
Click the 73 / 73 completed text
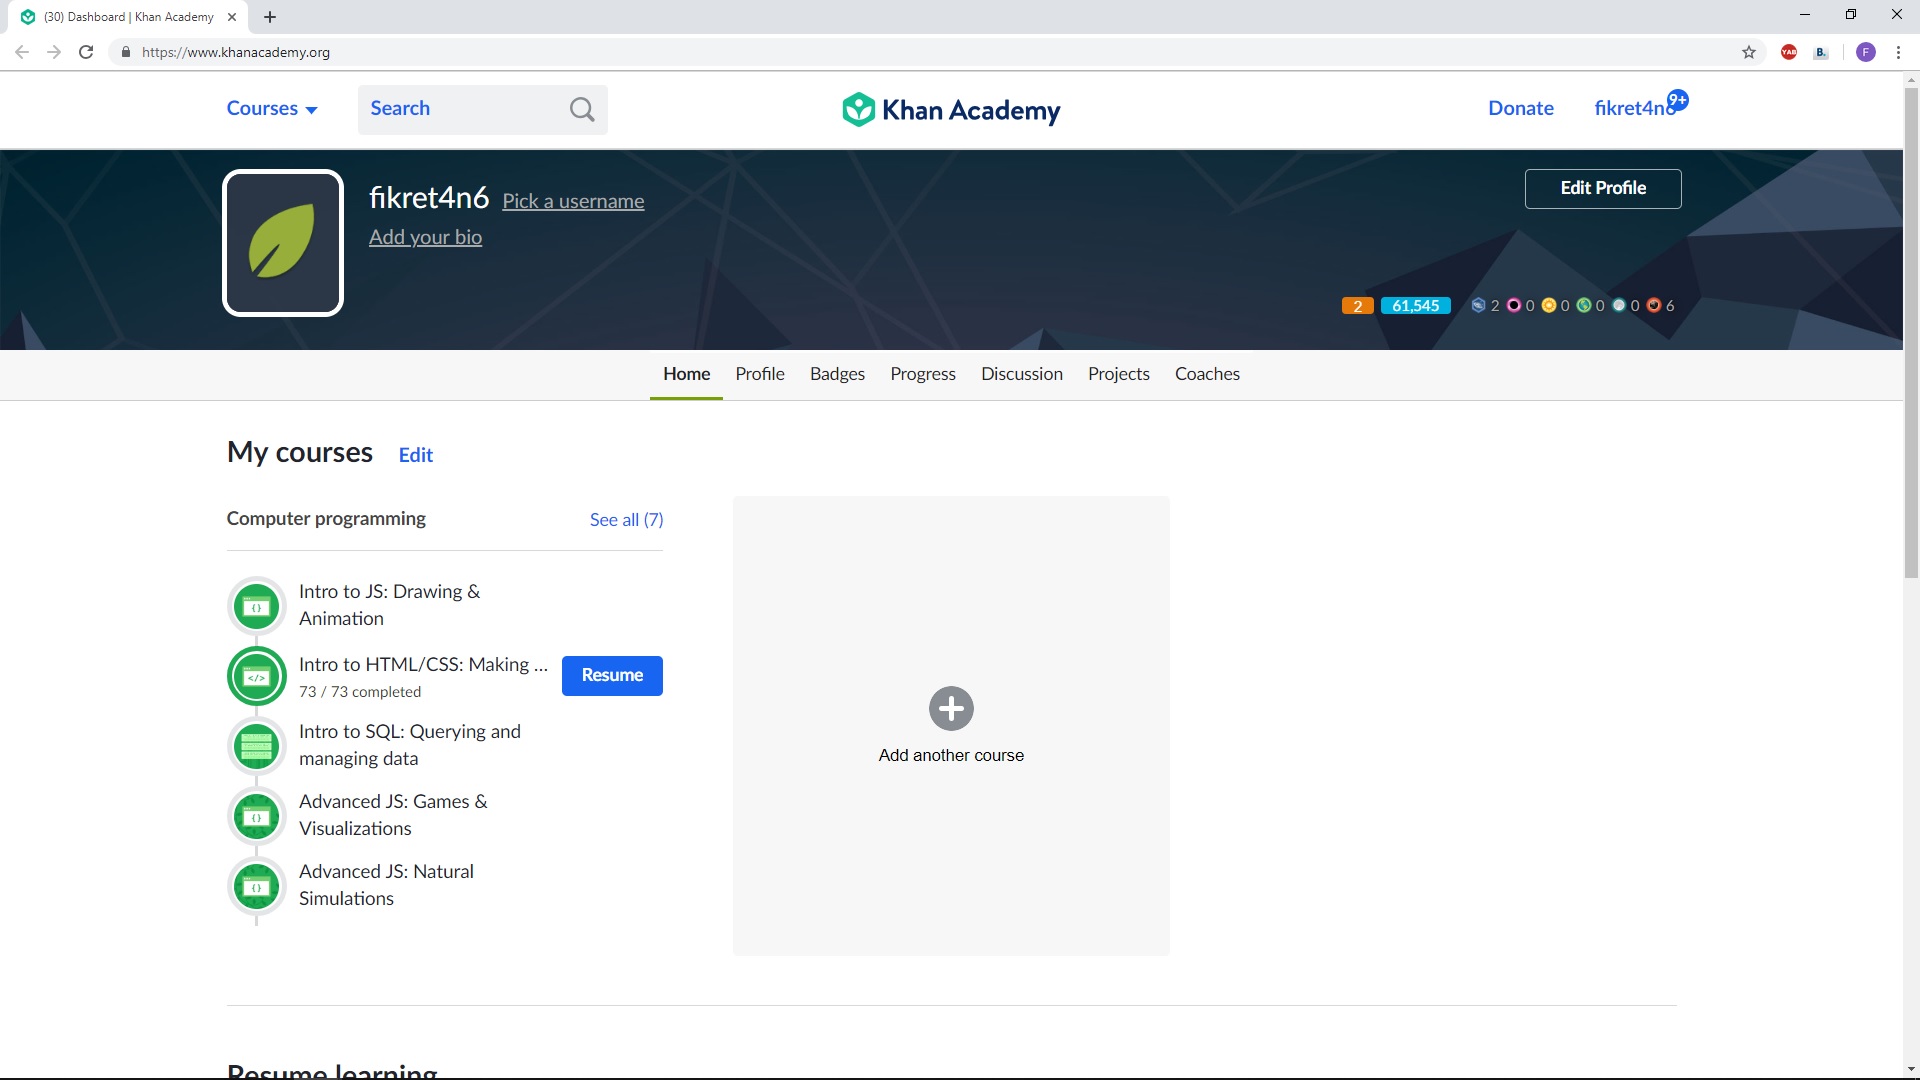[x=360, y=692]
